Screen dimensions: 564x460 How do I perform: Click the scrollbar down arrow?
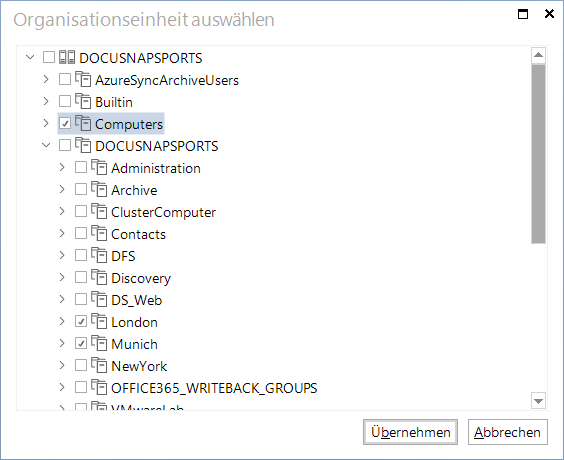tap(538, 401)
